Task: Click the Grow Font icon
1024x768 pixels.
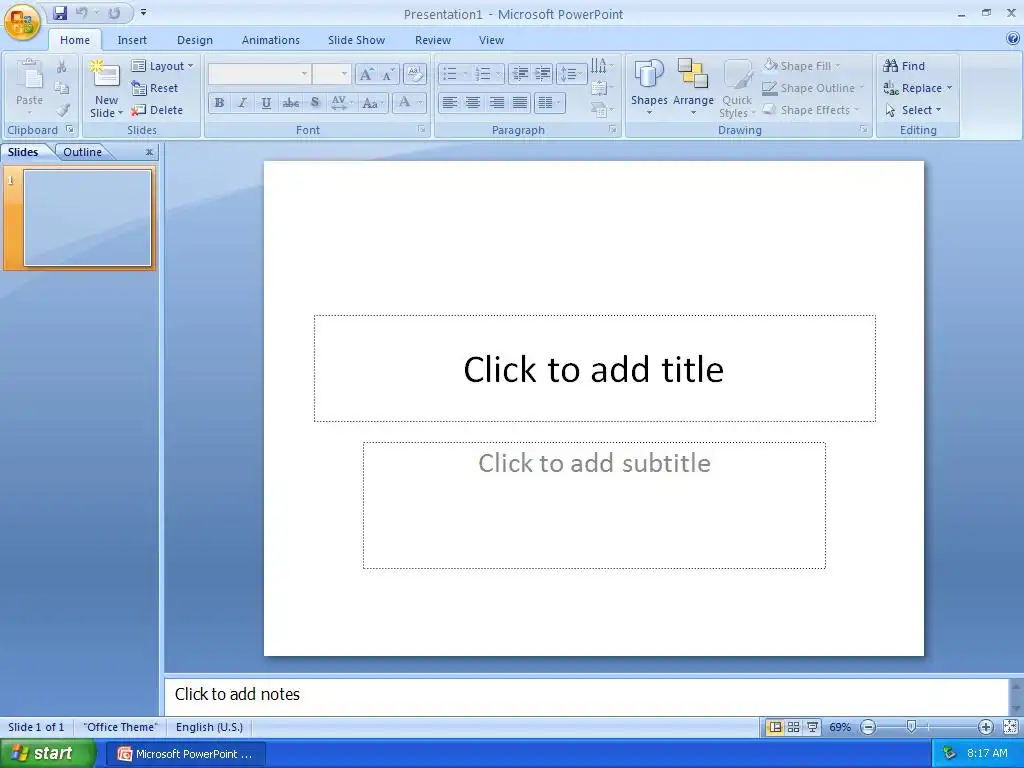Action: click(366, 74)
